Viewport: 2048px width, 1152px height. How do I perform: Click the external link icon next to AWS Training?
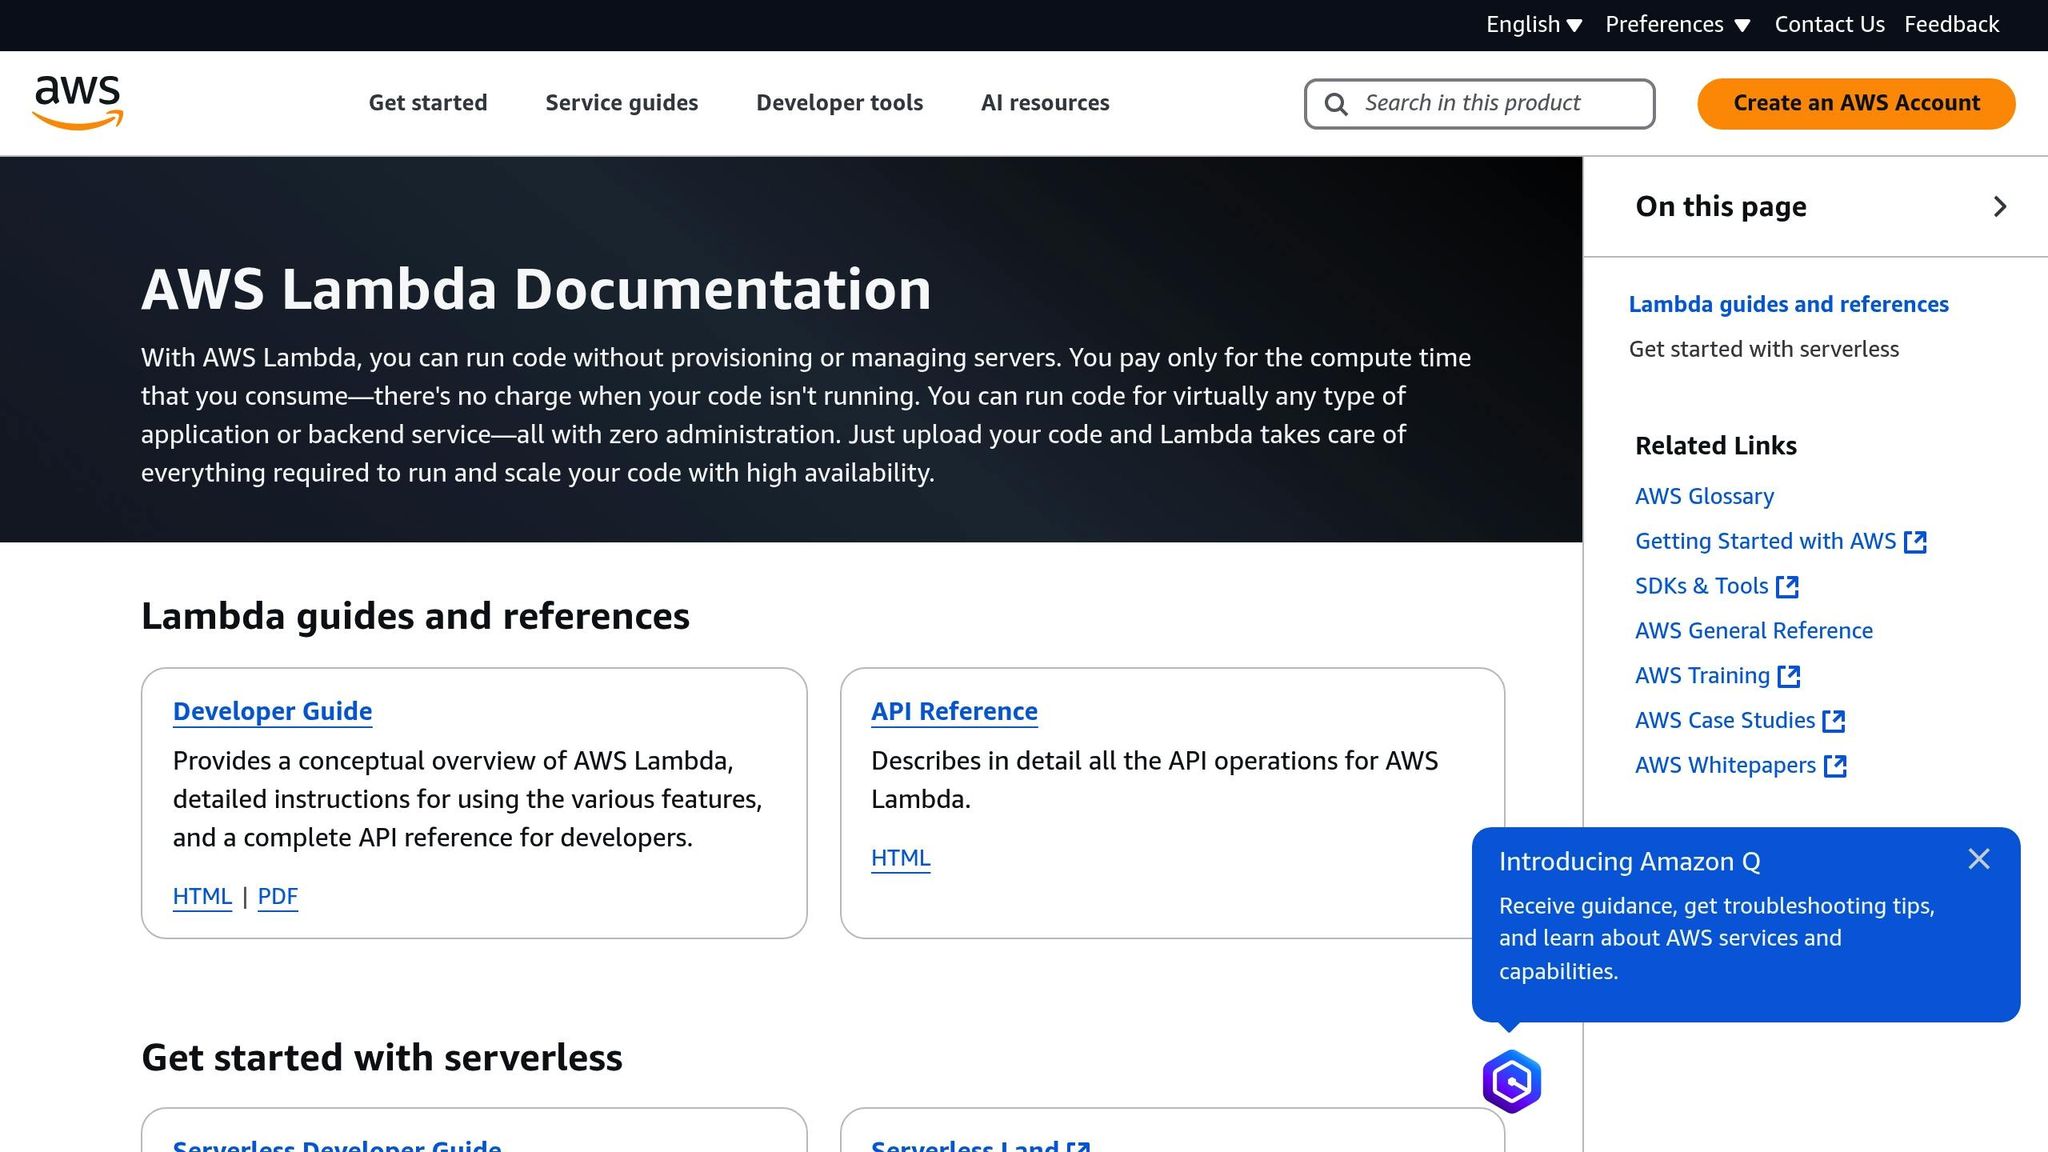1789,675
